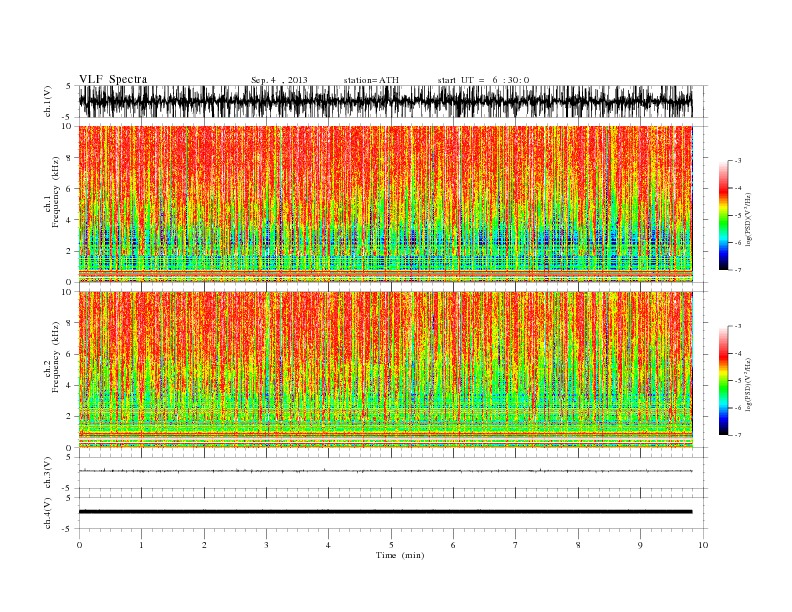This screenshot has width=792, height=612.
Task: Click time axis tick label "2"
Action: 204,545
